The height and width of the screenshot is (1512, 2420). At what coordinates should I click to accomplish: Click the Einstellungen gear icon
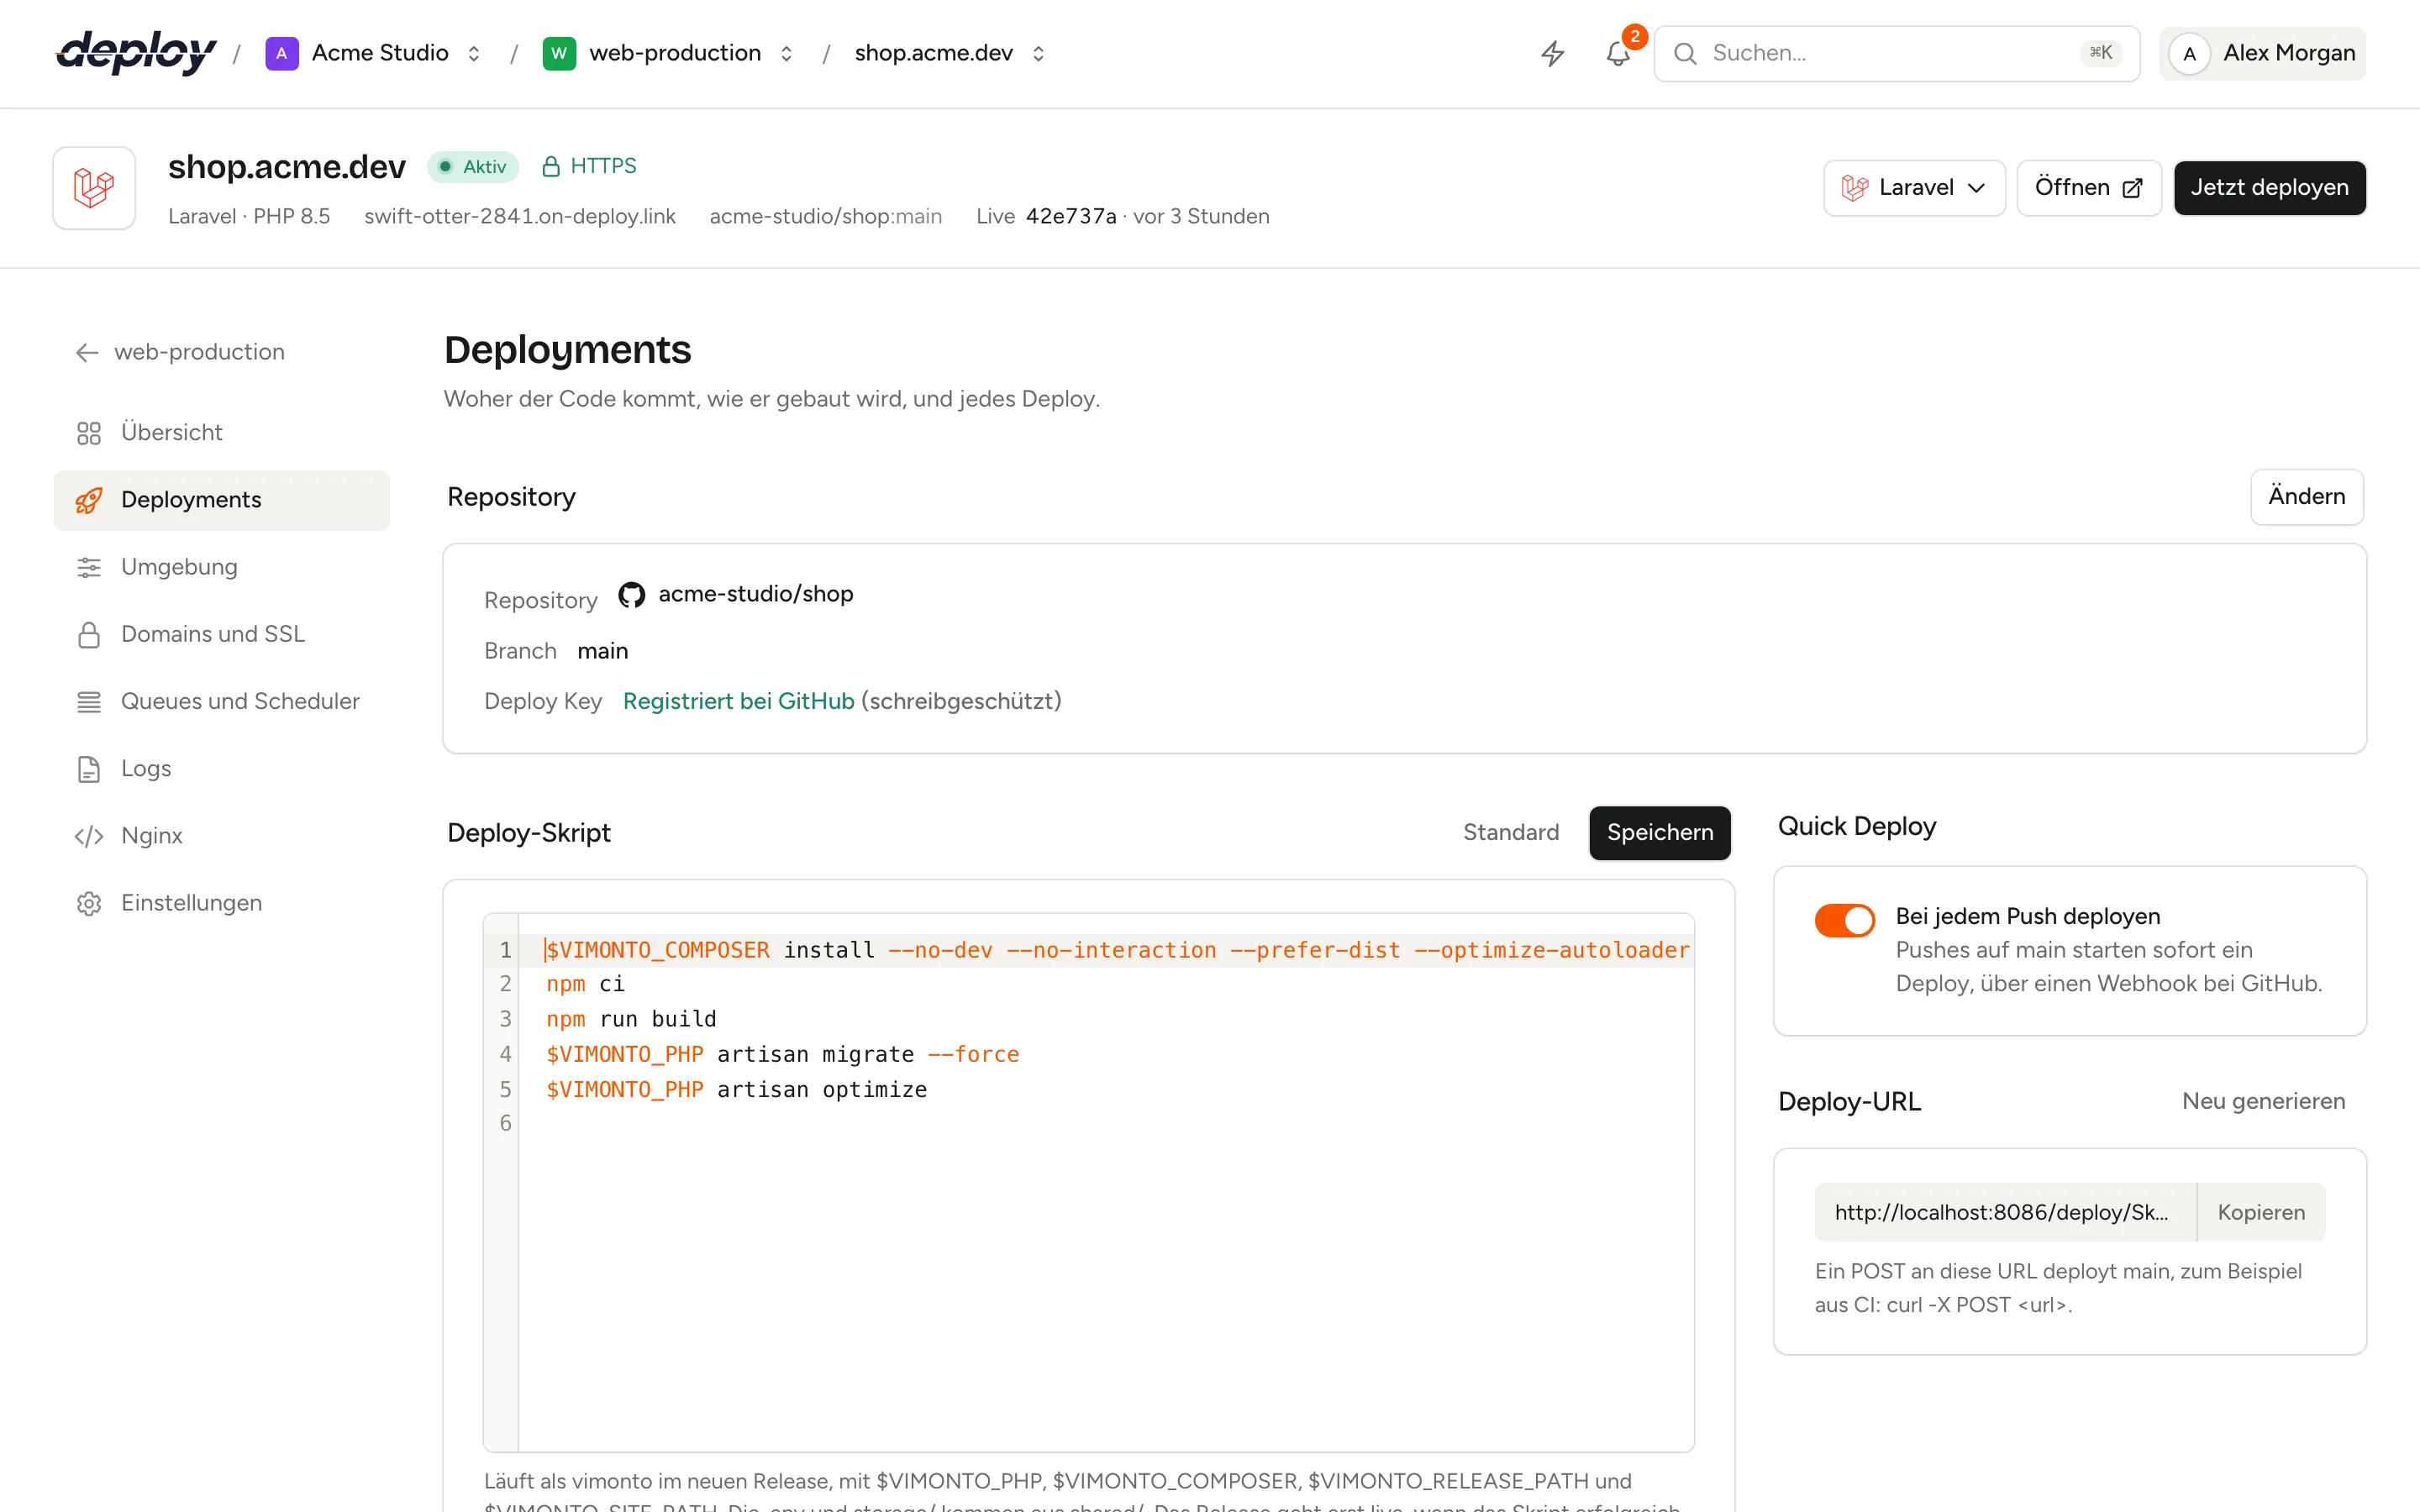[89, 903]
